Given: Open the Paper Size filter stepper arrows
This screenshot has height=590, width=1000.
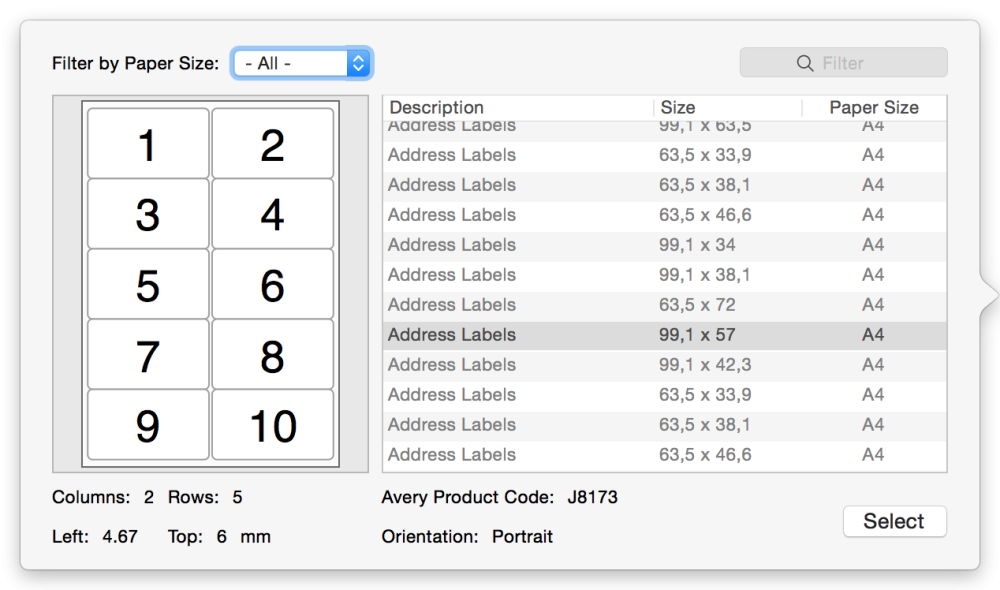Looking at the screenshot, I should tap(357, 62).
